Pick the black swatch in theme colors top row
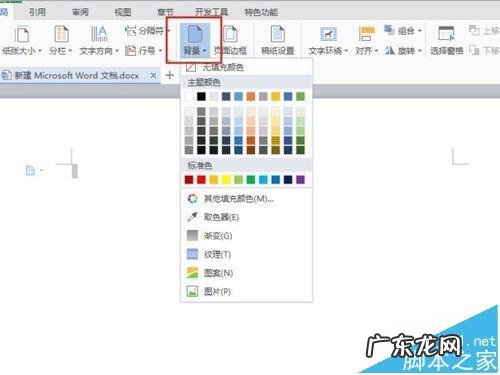This screenshot has height=375, width=500. (201, 96)
